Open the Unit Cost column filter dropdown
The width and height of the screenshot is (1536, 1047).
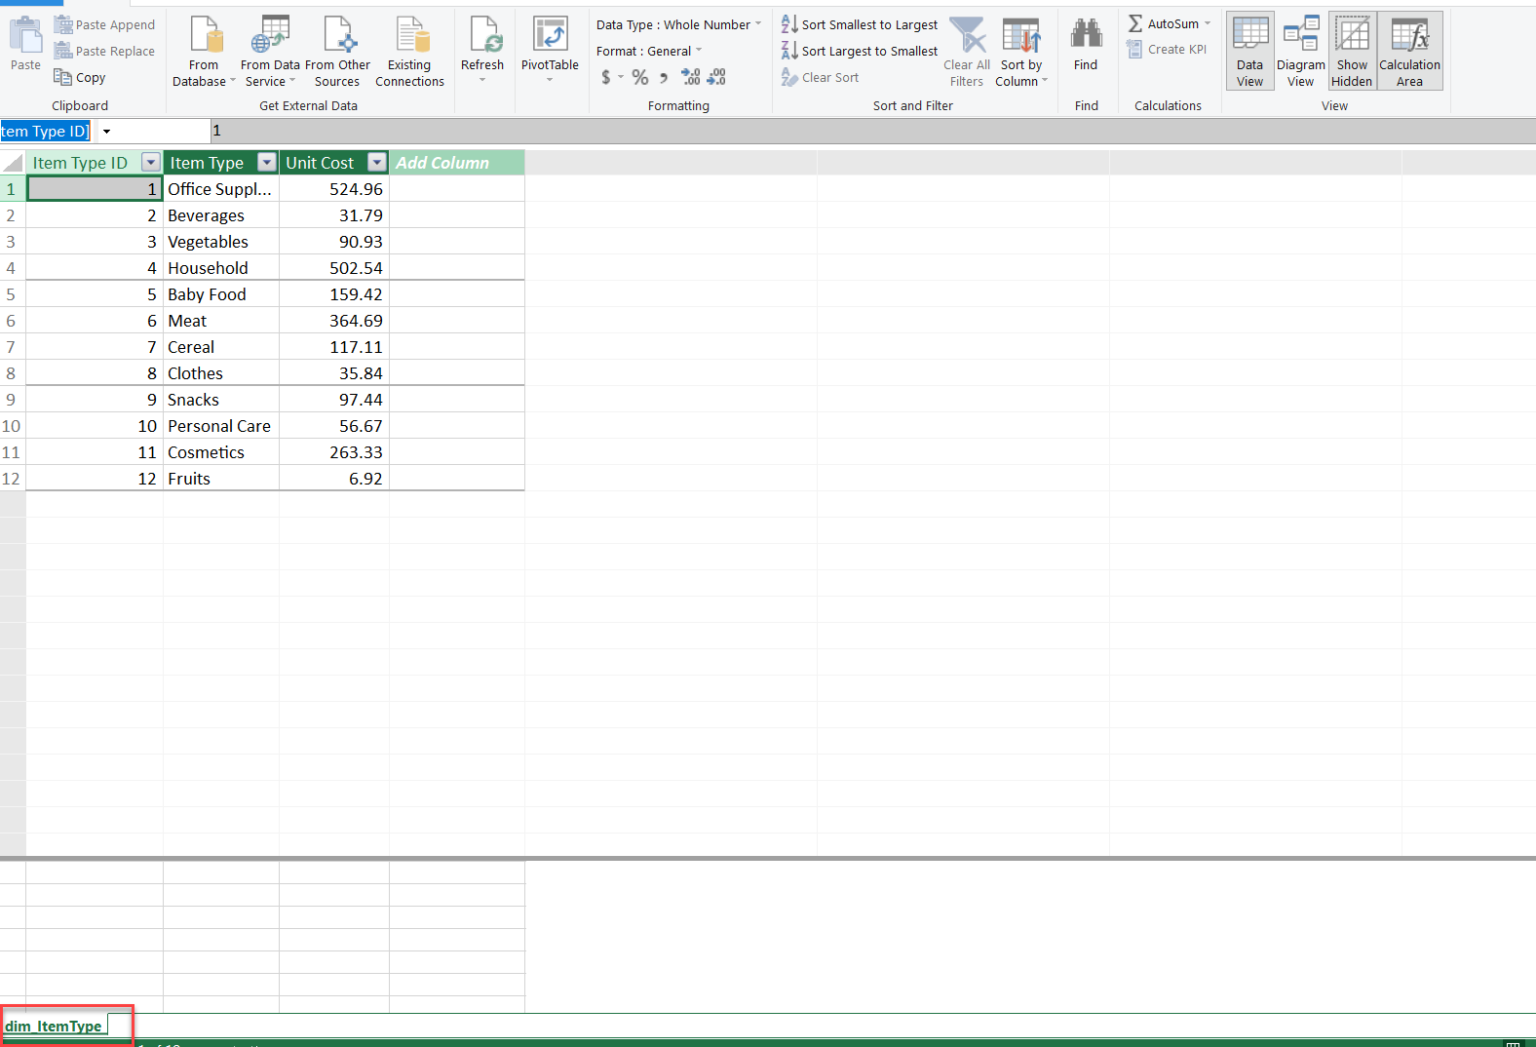tap(377, 162)
